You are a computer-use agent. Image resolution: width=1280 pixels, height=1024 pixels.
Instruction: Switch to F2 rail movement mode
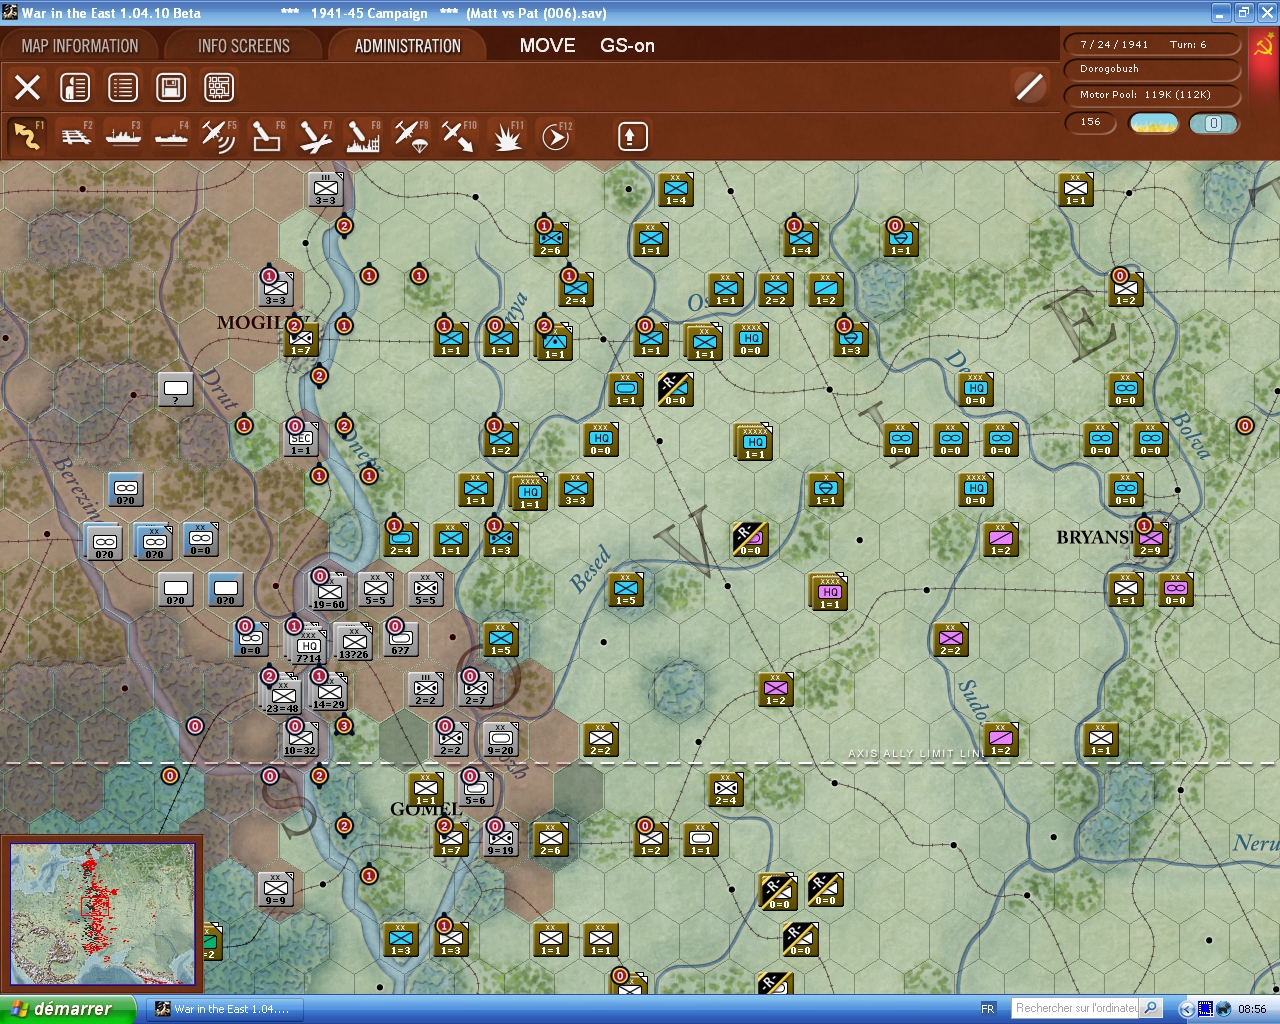click(76, 136)
